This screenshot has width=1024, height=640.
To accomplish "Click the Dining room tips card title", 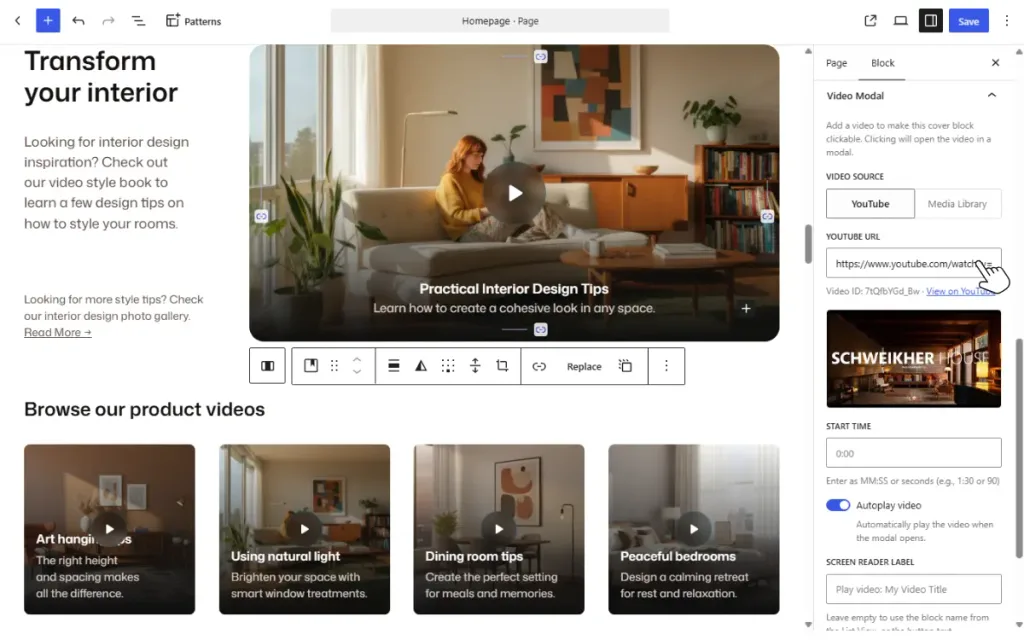I will (474, 556).
